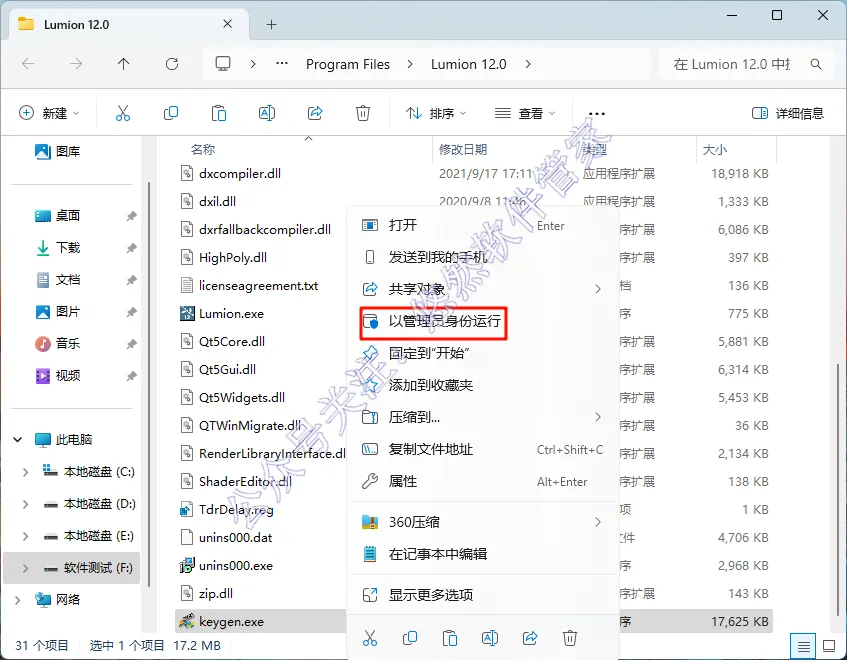Open the 排序 sort dropdown
Screen dimensions: 847x660
tap(436, 113)
